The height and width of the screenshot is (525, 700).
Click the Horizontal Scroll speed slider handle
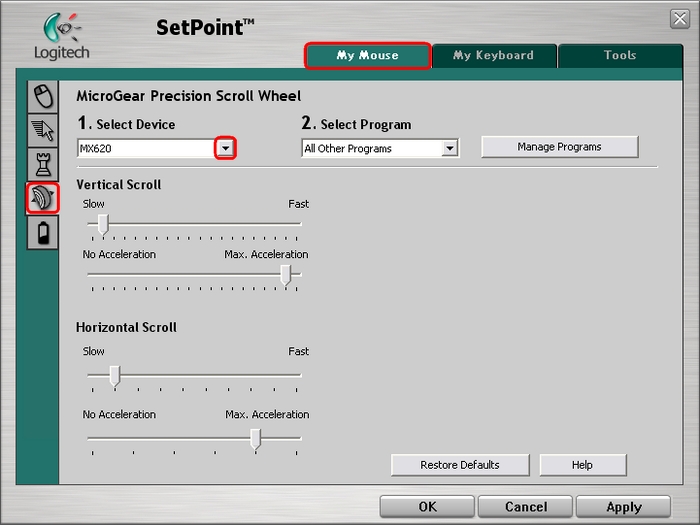pyautogui.click(x=114, y=375)
